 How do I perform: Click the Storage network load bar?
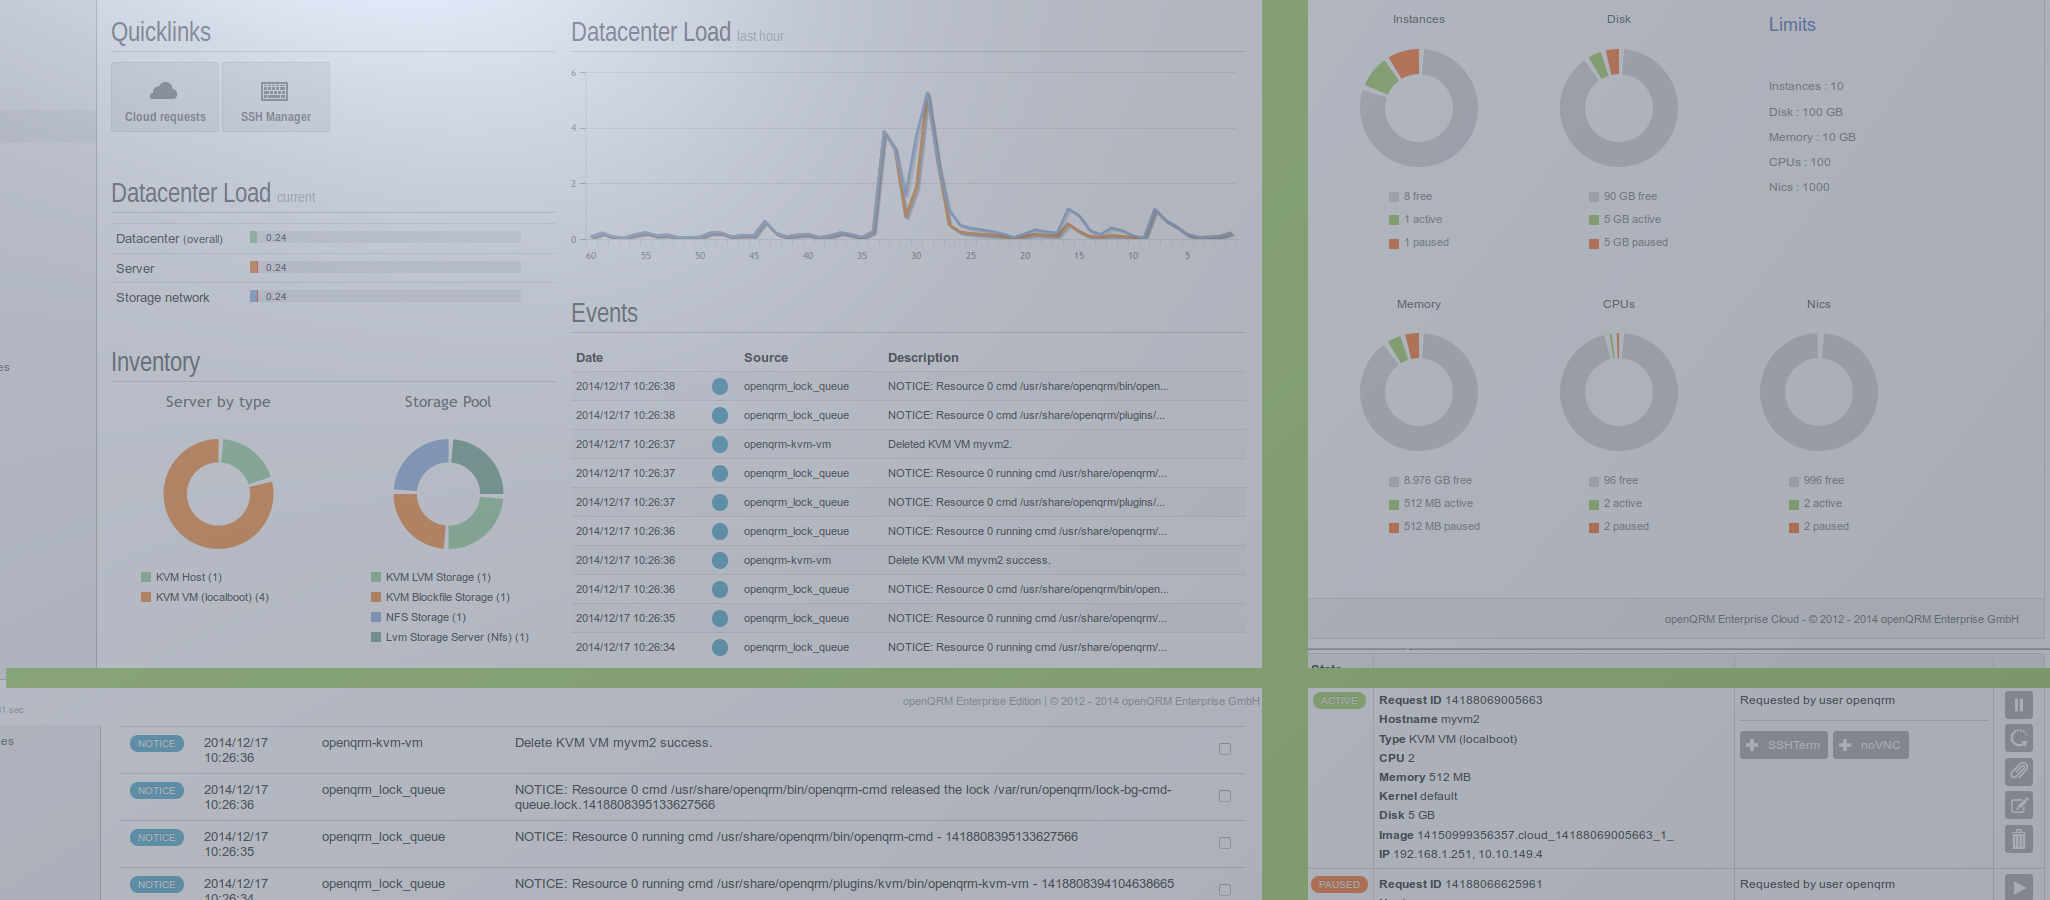tap(385, 297)
